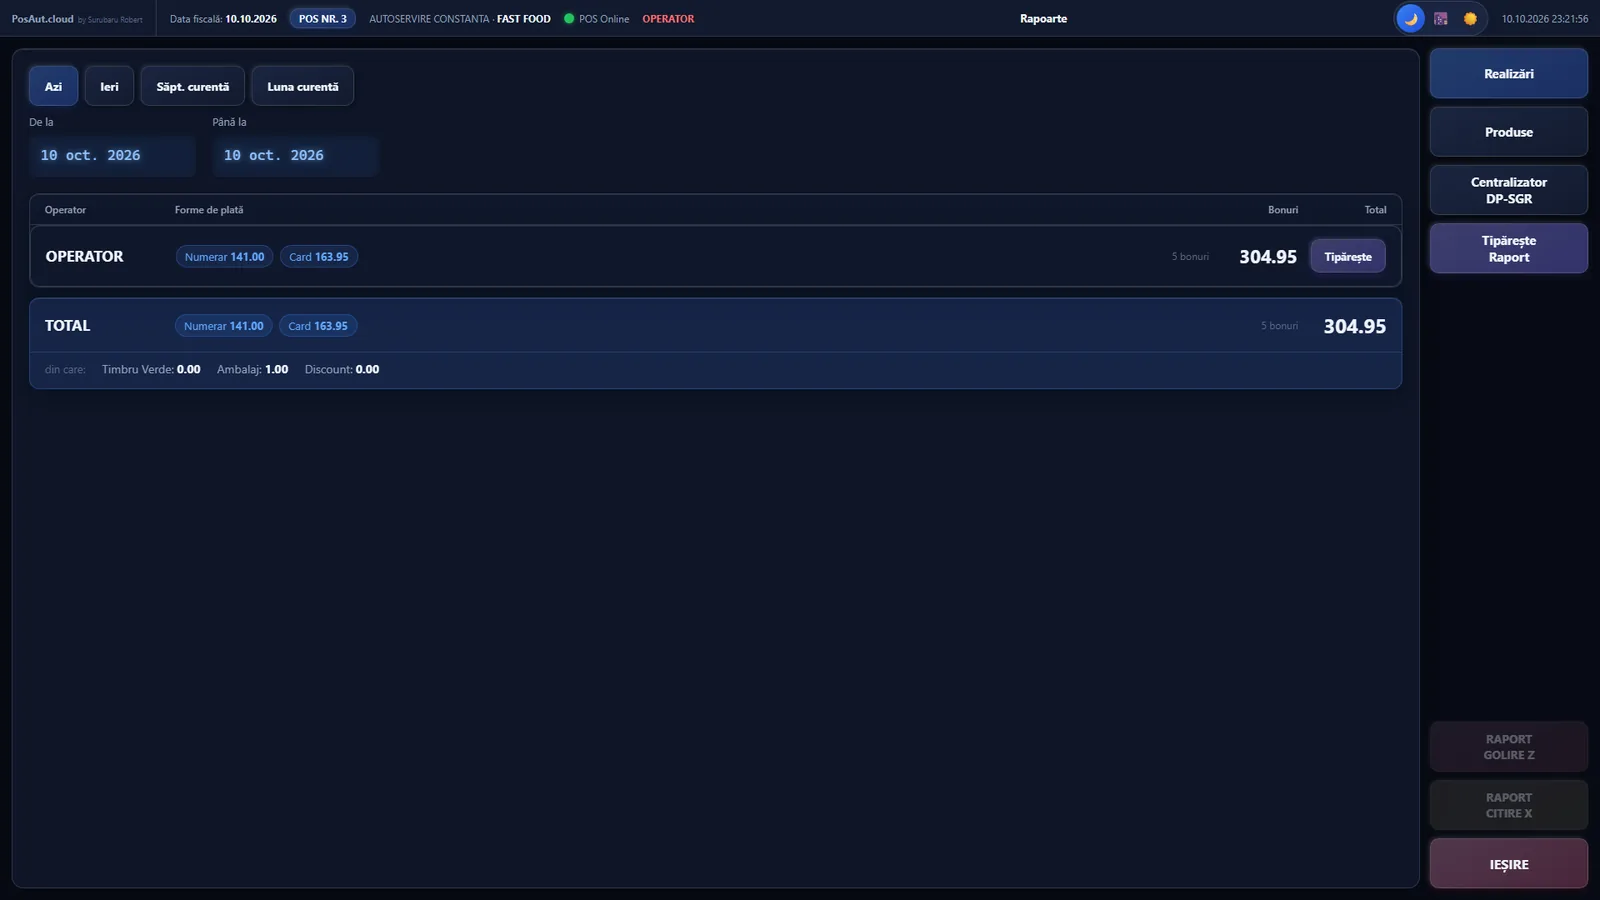This screenshot has height=900, width=1600.
Task: Click the Rapoarte page title
Action: coord(1043,19)
